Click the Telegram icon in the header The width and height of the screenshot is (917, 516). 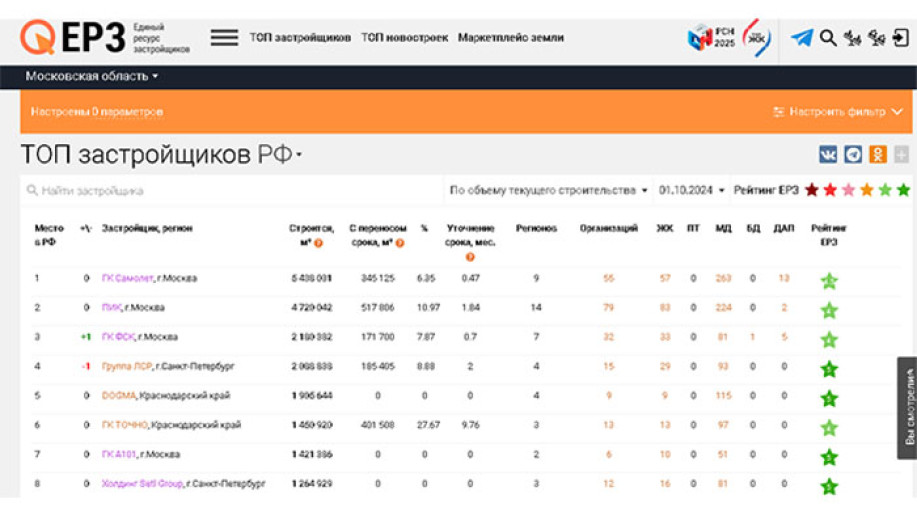click(x=801, y=38)
